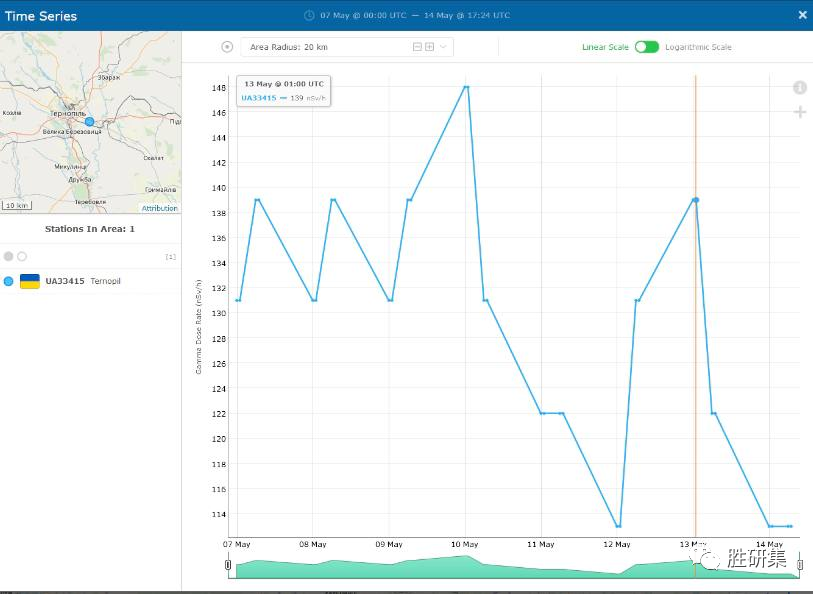Click the target icon beside Area Radius
Viewport: 813px width, 594px height.
[x=227, y=47]
